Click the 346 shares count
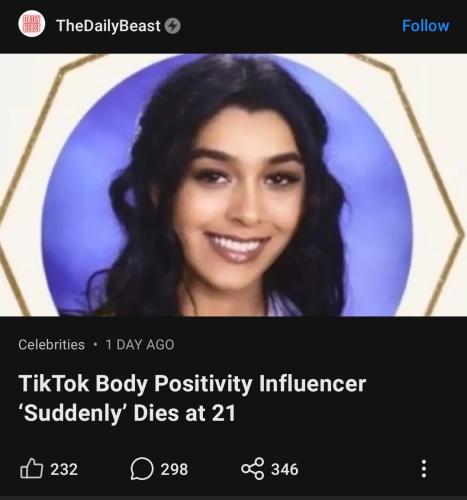 point(285,469)
